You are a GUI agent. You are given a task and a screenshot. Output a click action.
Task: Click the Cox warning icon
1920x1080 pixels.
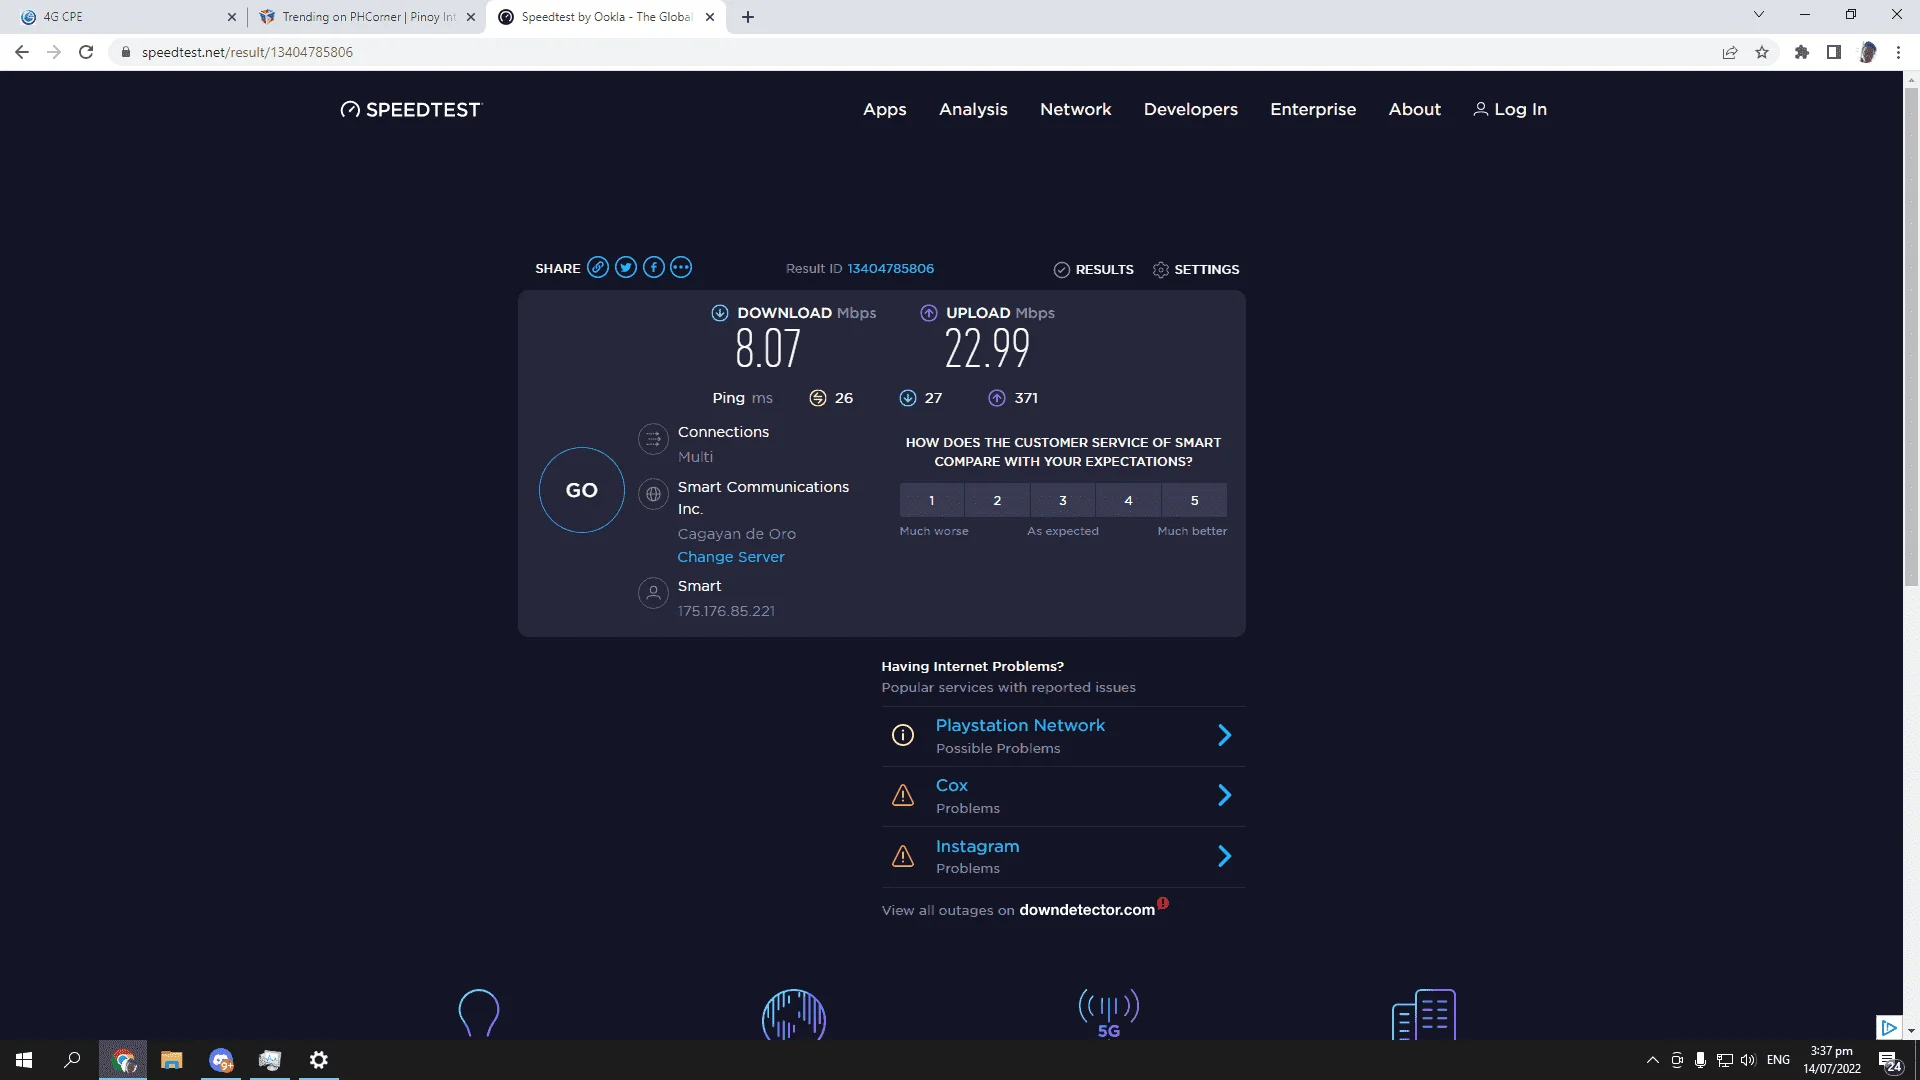click(903, 796)
